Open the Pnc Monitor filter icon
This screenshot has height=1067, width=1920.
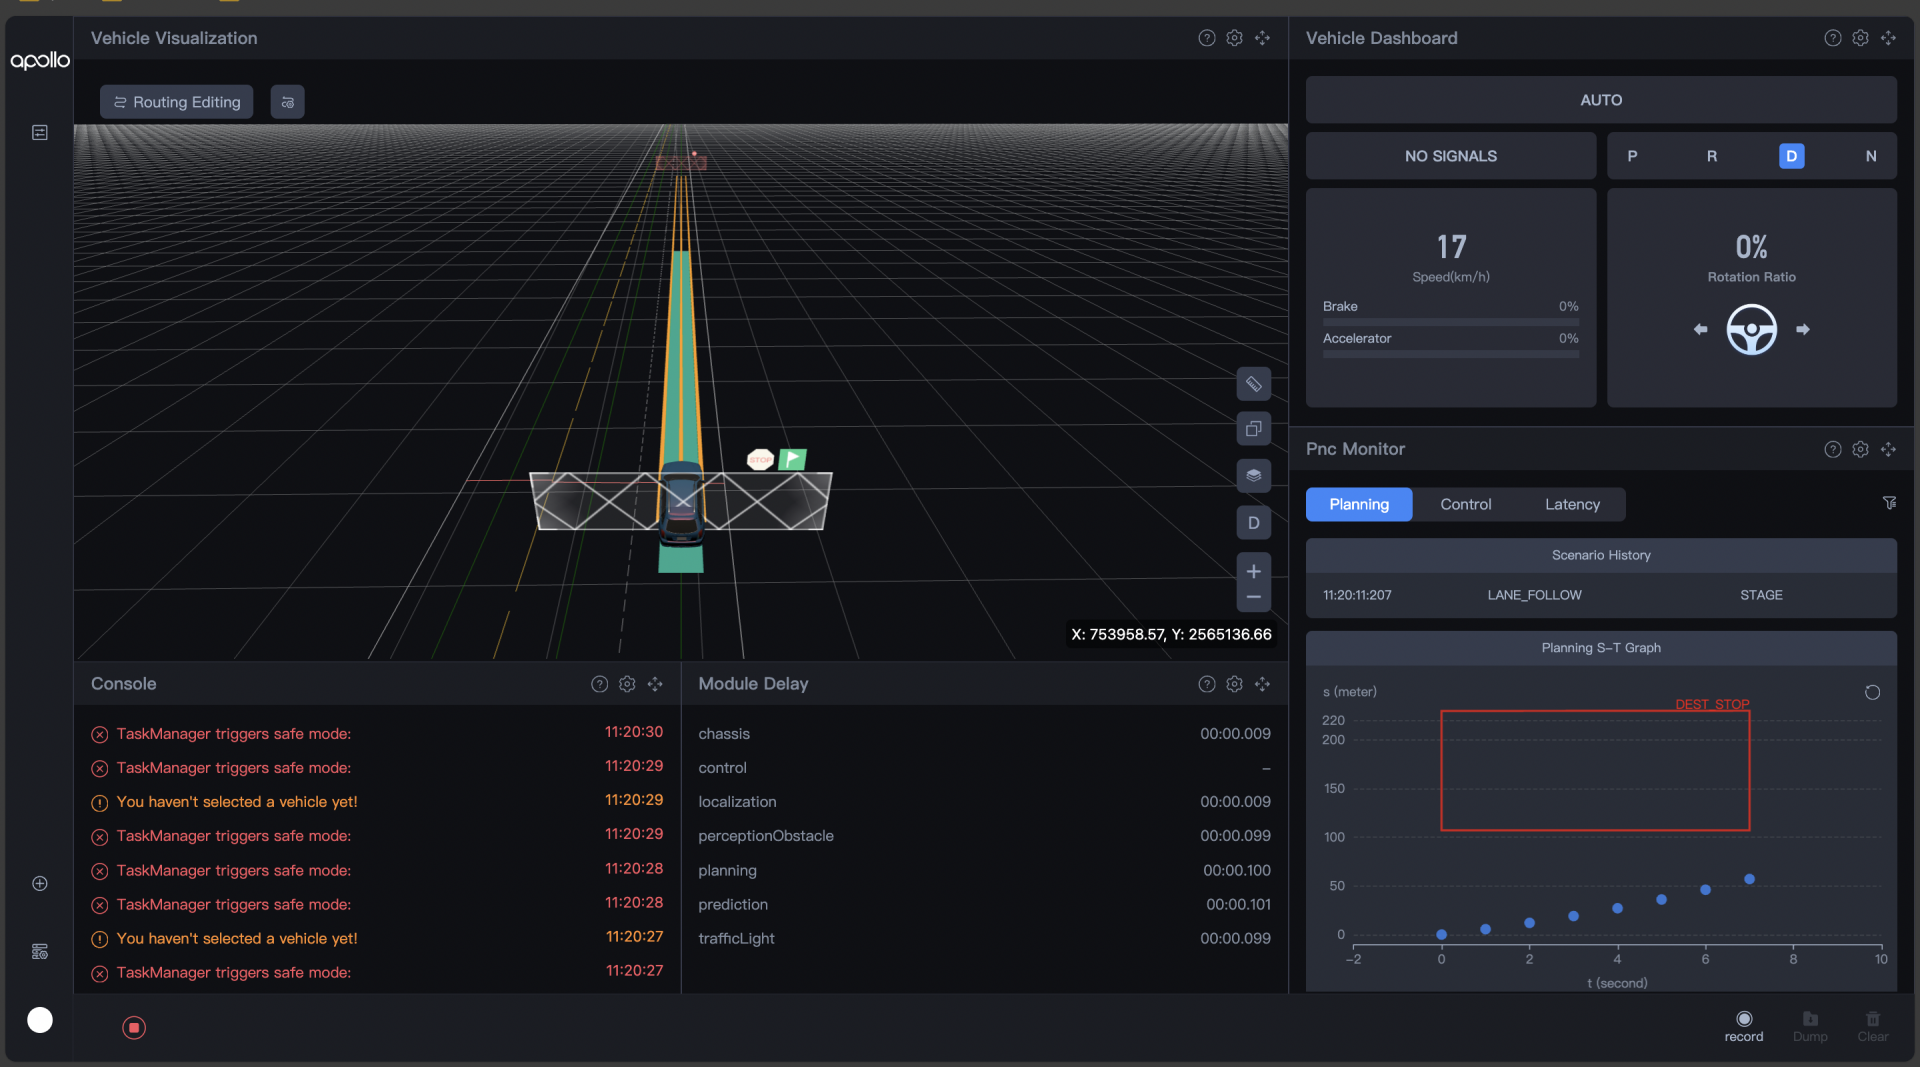pyautogui.click(x=1889, y=503)
